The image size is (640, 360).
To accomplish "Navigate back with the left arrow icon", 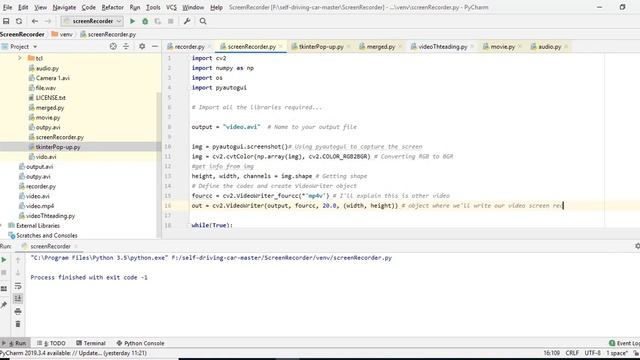I will pyautogui.click(x=35, y=21).
